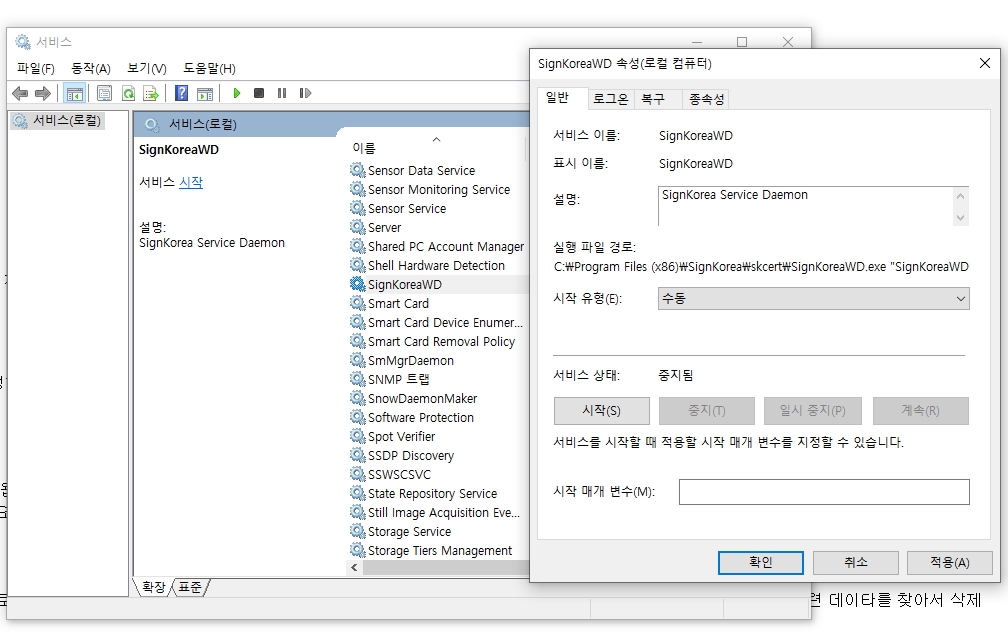
Task: Select Smart Card Device Enumer... row
Action: (438, 322)
